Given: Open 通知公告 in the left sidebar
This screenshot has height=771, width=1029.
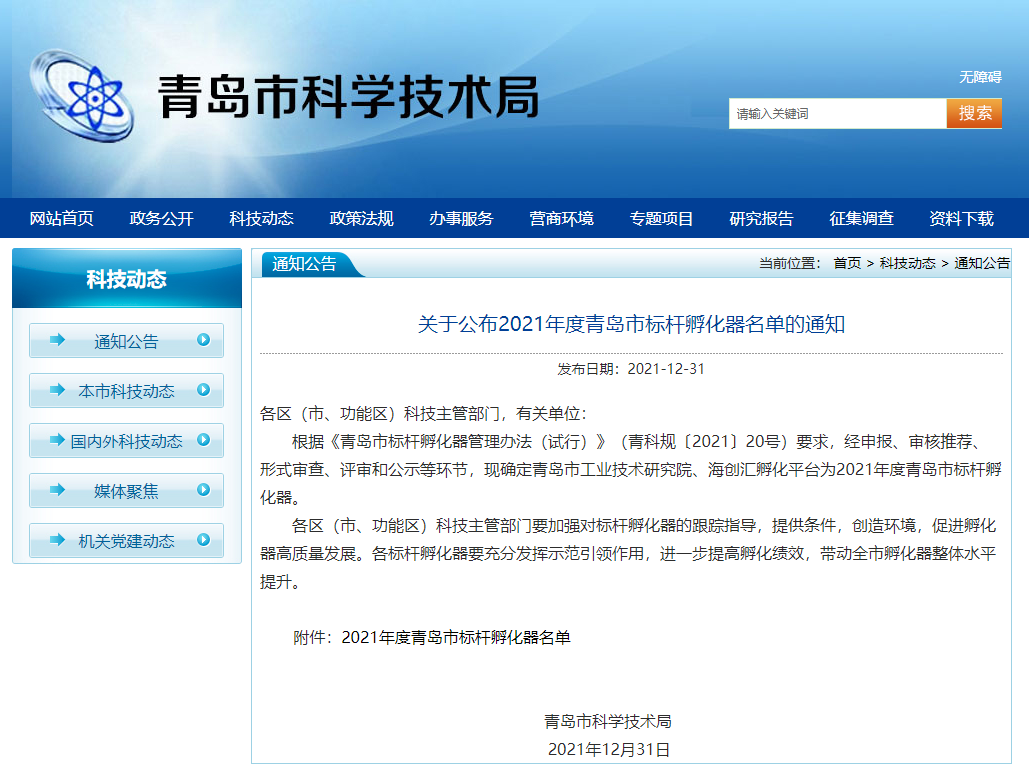Looking at the screenshot, I should pyautogui.click(x=127, y=341).
